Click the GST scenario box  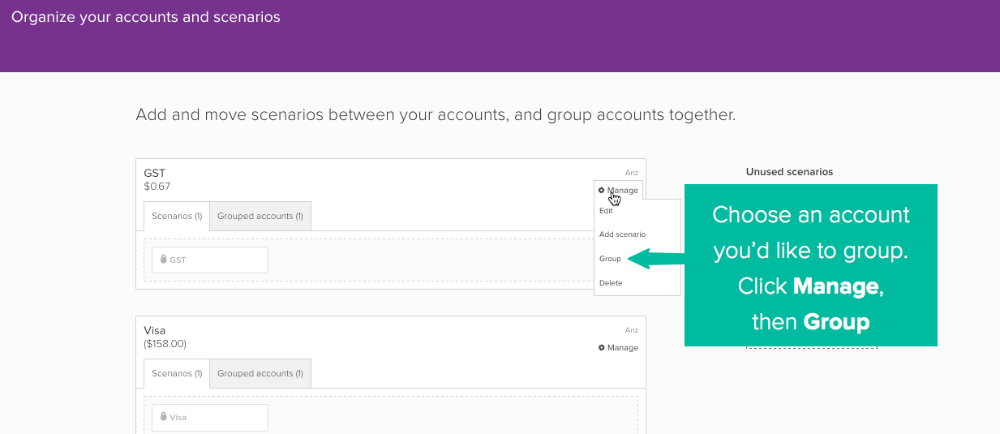click(x=210, y=260)
